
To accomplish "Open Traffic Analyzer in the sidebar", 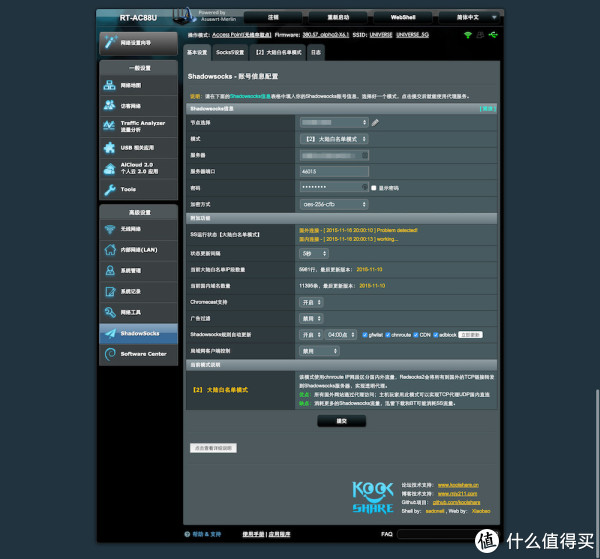I will coord(110,125).
